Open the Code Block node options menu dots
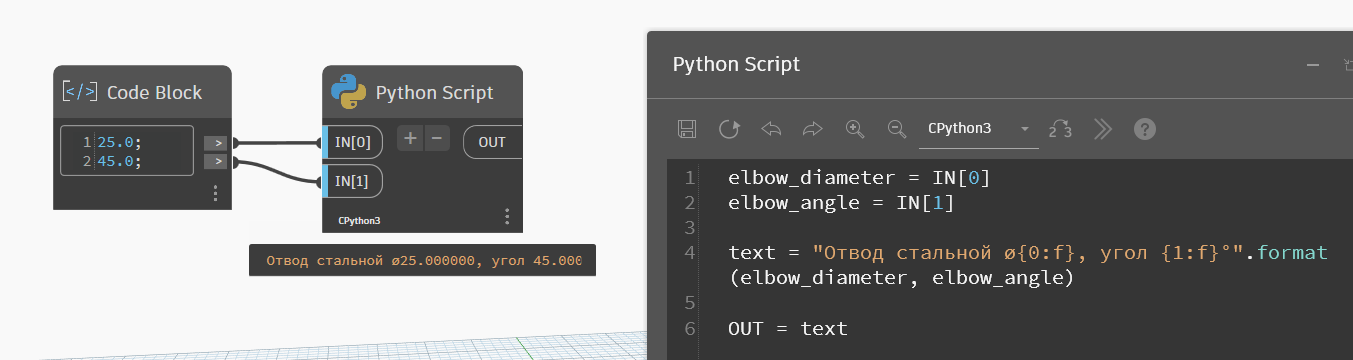This screenshot has width=1353, height=360. tap(215, 193)
